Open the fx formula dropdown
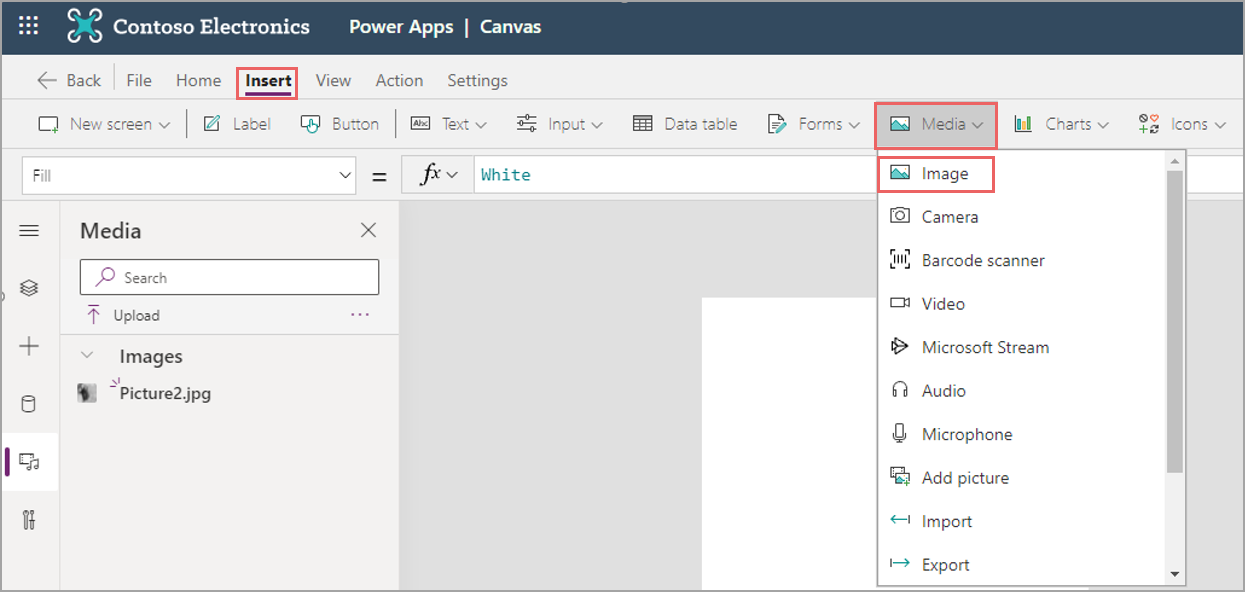 (x=438, y=175)
